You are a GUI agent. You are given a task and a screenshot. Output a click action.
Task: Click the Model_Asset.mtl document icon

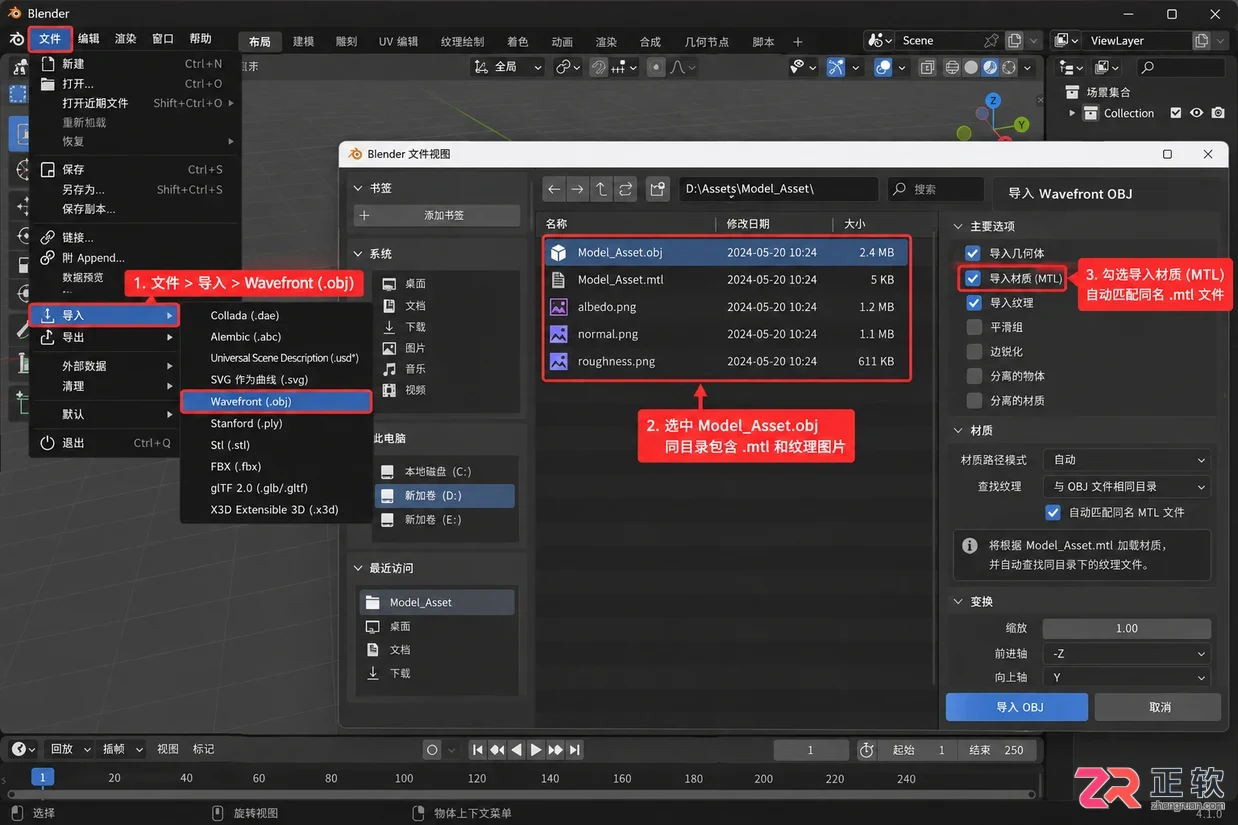click(x=559, y=280)
